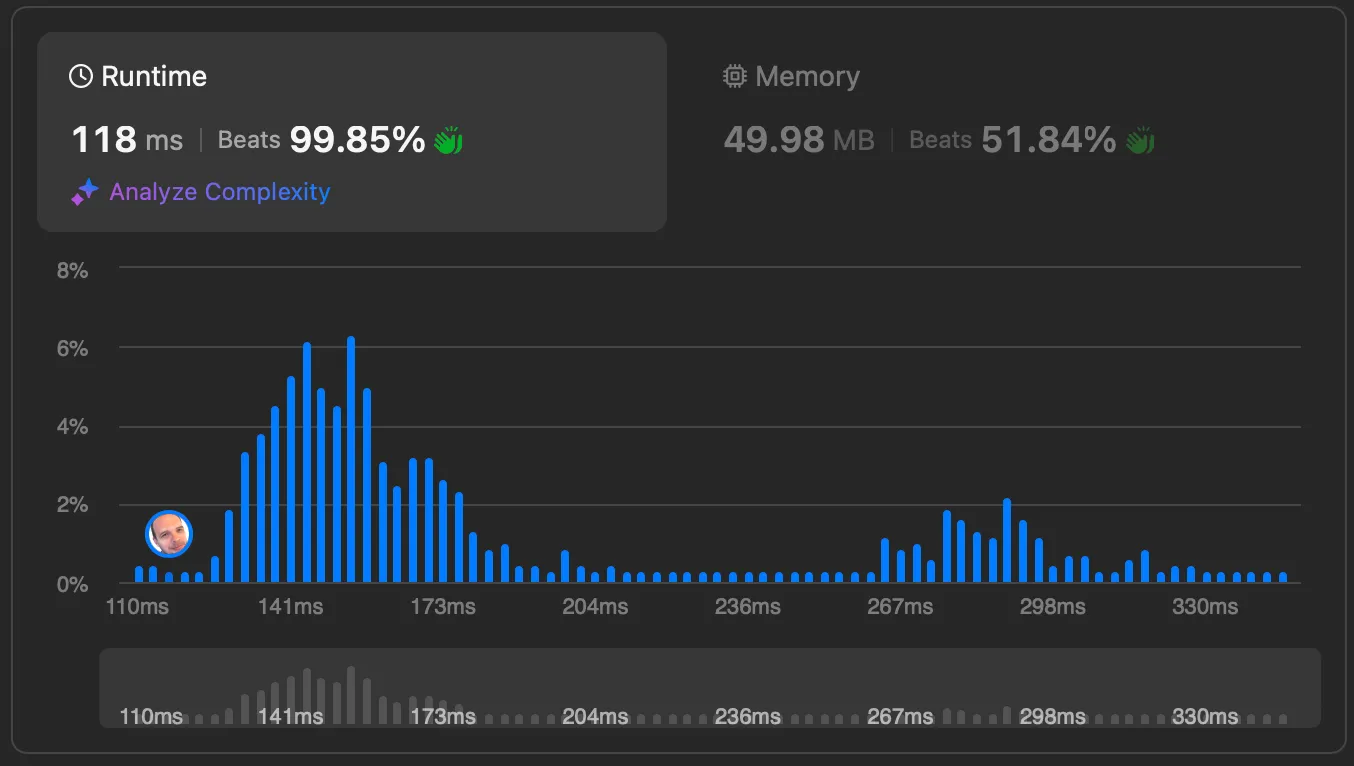1354x766 pixels.
Task: Click the clapping hands beside 99.85%
Action: (448, 141)
